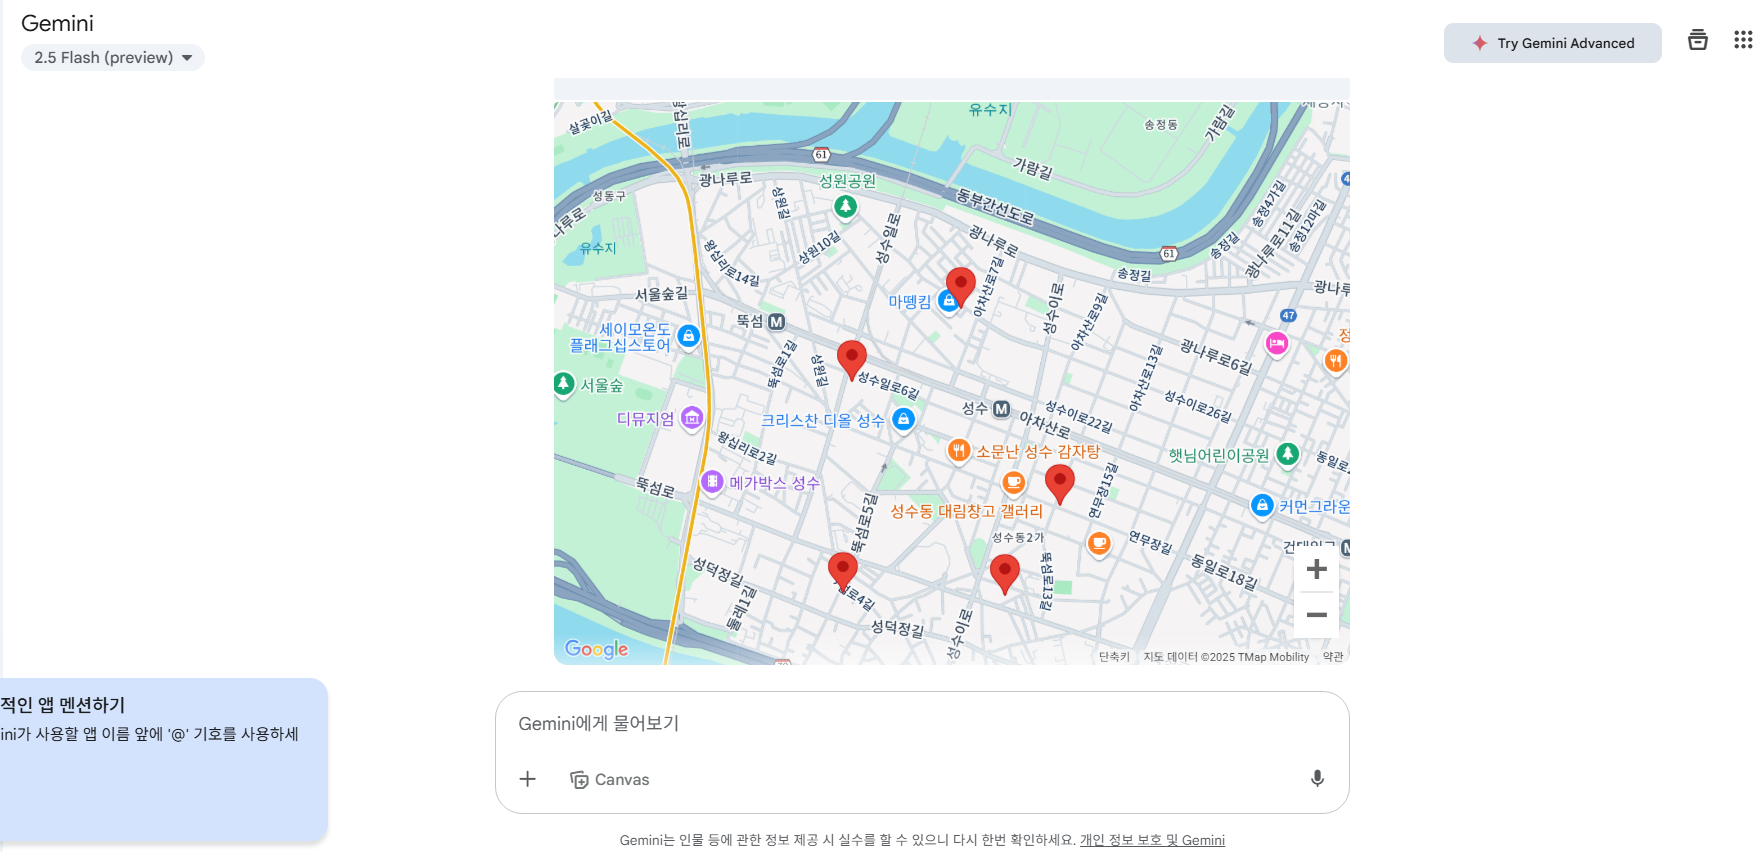This screenshot has width=1762, height=852.
Task: Select the 메가박스 성수 cinema marker
Action: [x=712, y=482]
